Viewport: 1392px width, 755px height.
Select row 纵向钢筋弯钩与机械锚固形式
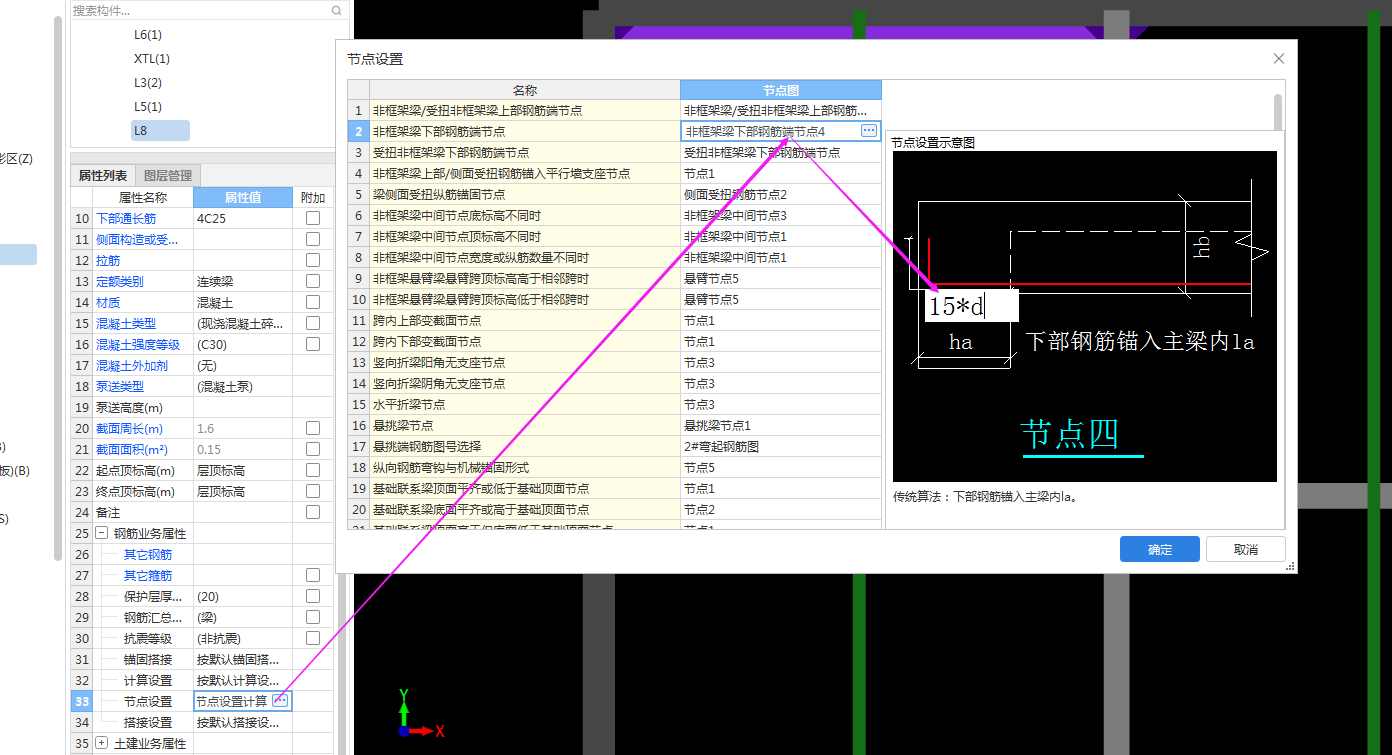pyautogui.click(x=525, y=467)
